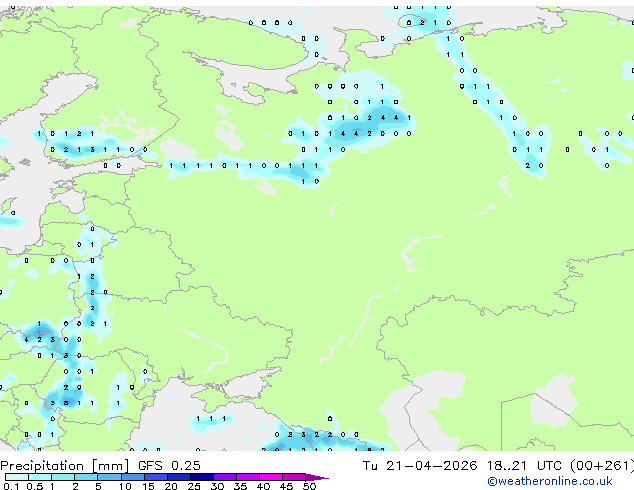Select the legend swatch between 0.1 and 0.5
634x490 pixels.
[17, 477]
